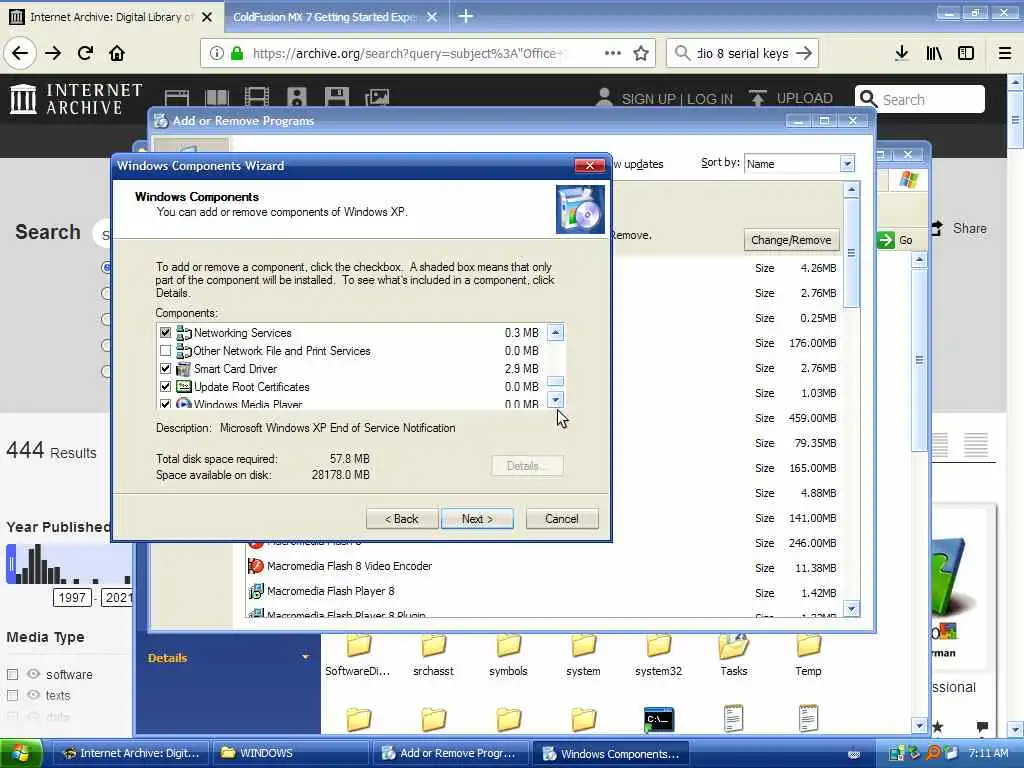Viewport: 1024px width, 768px height.
Task: Open the browser hamburger menu
Action: (x=1004, y=54)
